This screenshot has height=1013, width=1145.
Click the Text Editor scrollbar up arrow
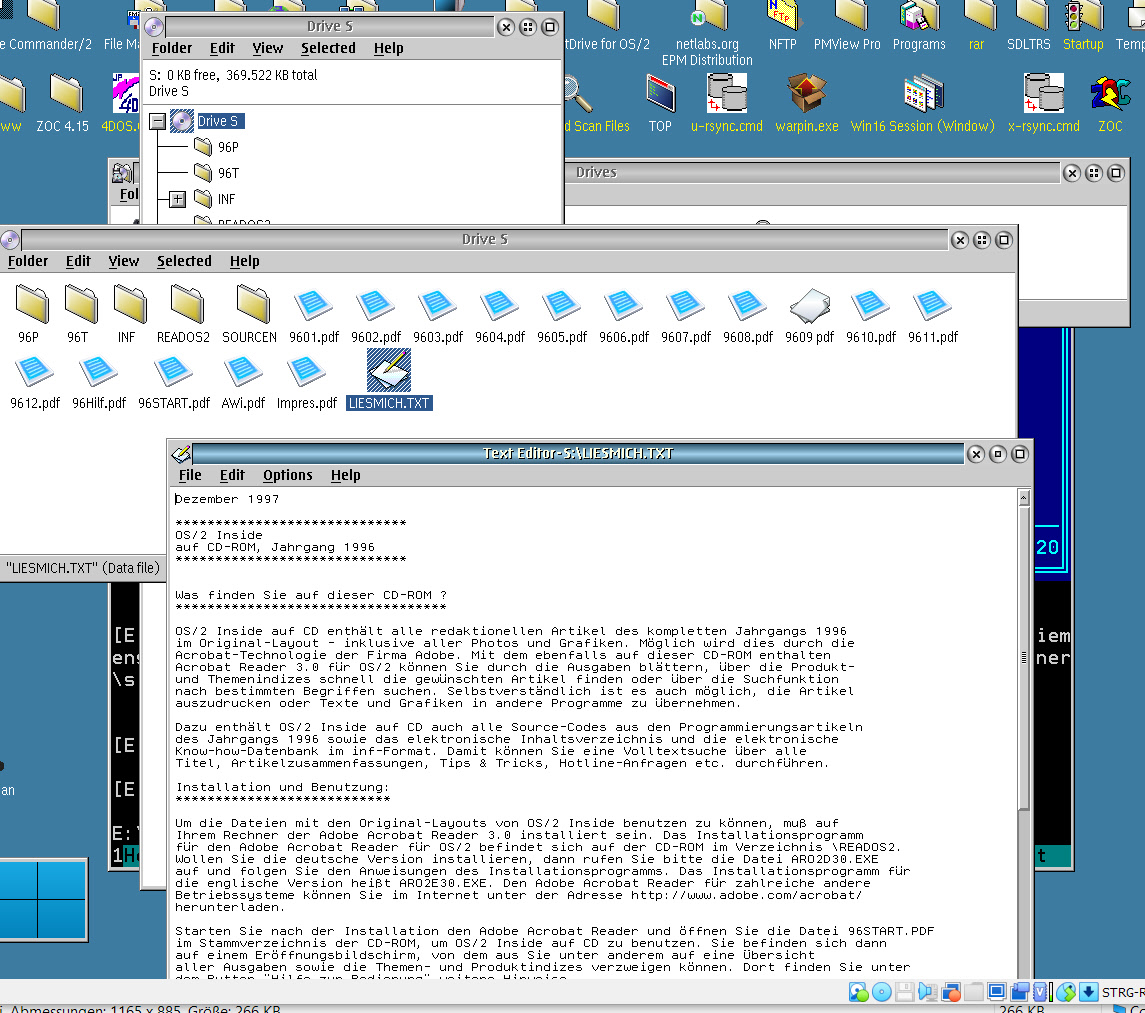pyautogui.click(x=1024, y=498)
